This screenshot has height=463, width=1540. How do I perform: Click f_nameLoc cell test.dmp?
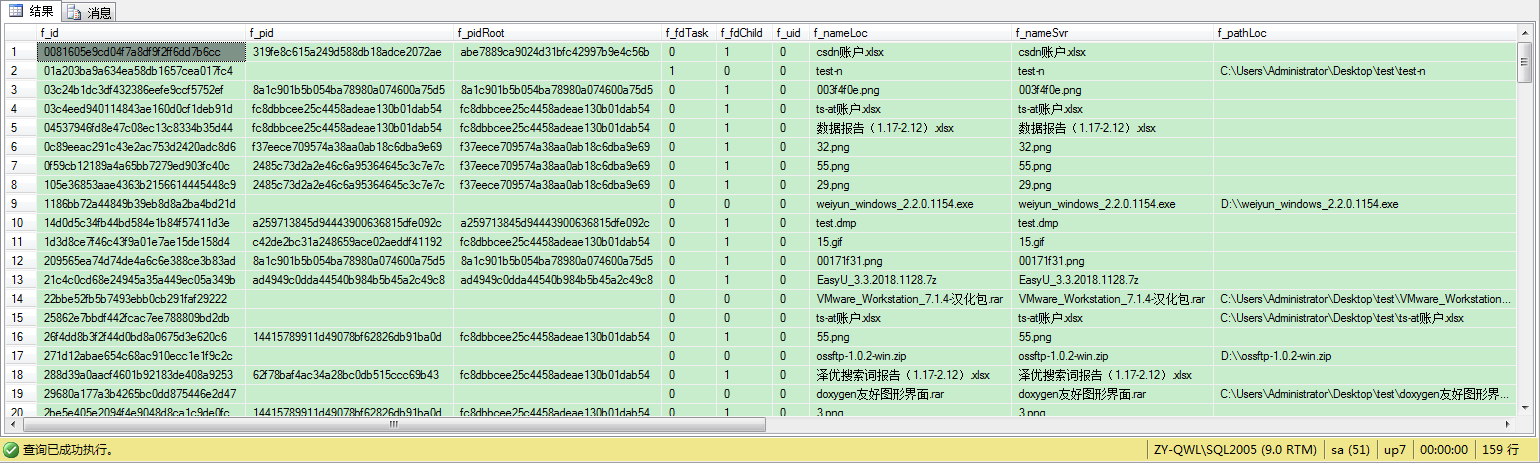[911, 222]
